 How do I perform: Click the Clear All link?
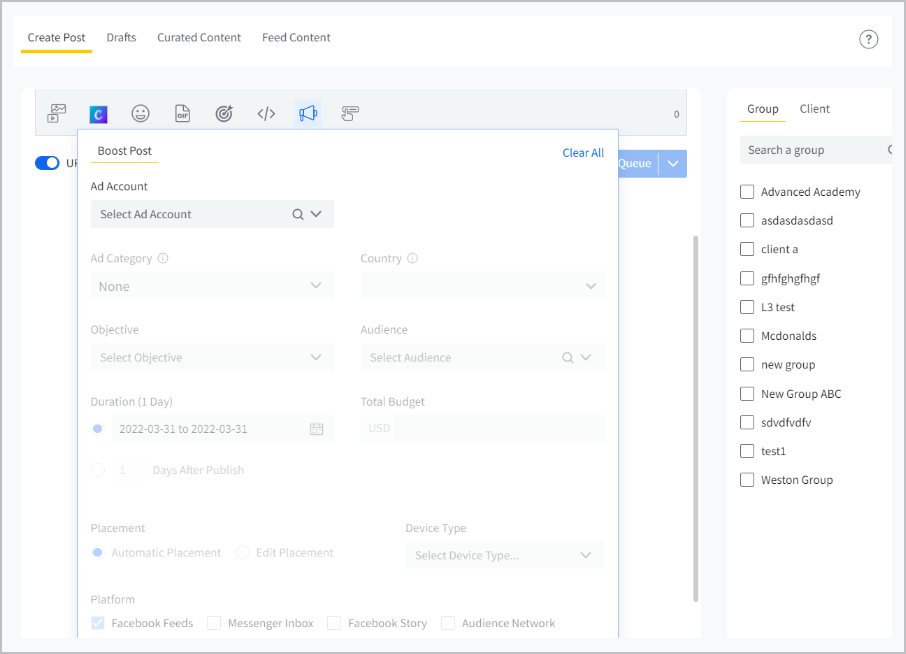coord(583,153)
